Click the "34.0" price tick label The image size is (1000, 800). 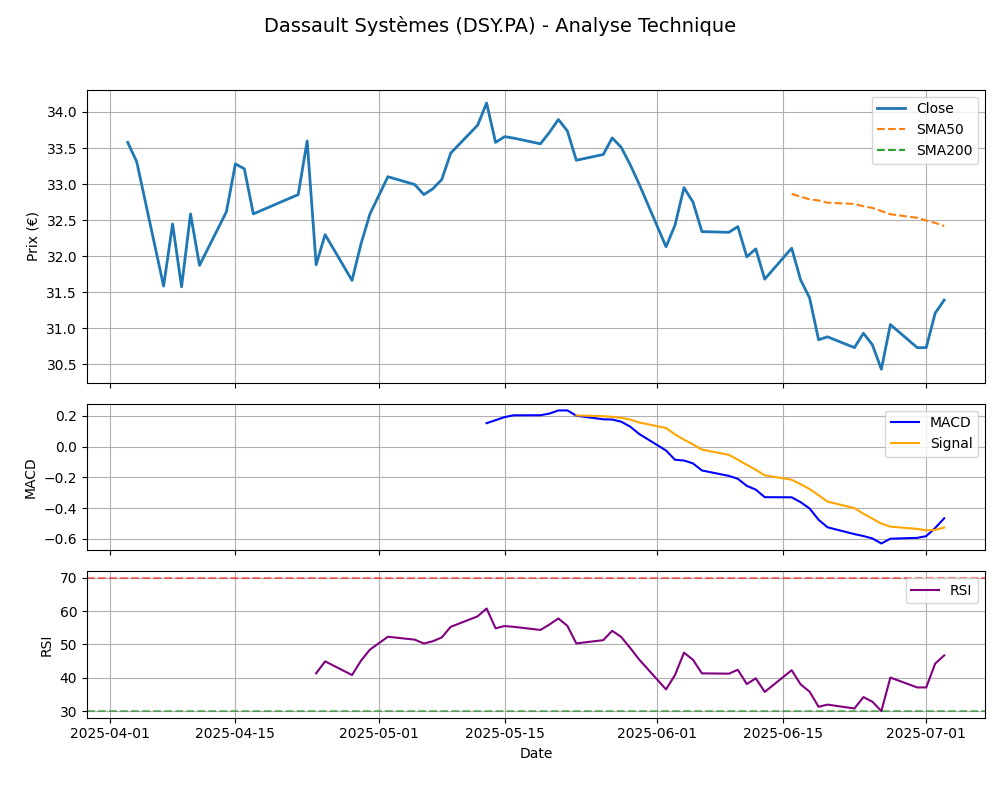61,113
